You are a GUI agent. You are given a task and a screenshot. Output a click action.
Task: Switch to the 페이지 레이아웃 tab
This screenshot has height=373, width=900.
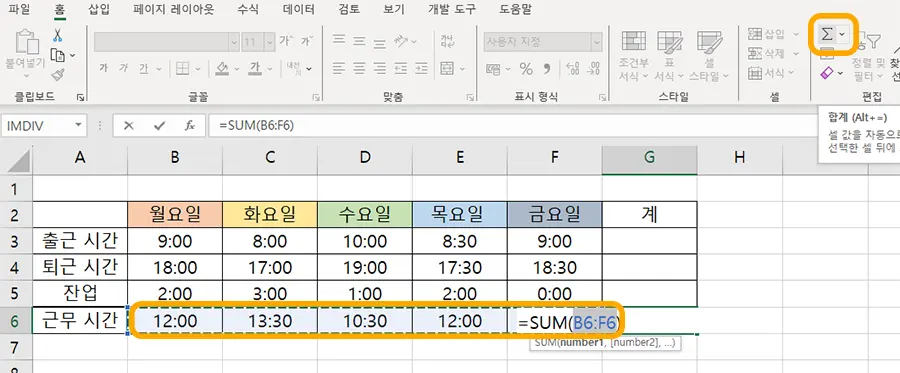(x=173, y=9)
